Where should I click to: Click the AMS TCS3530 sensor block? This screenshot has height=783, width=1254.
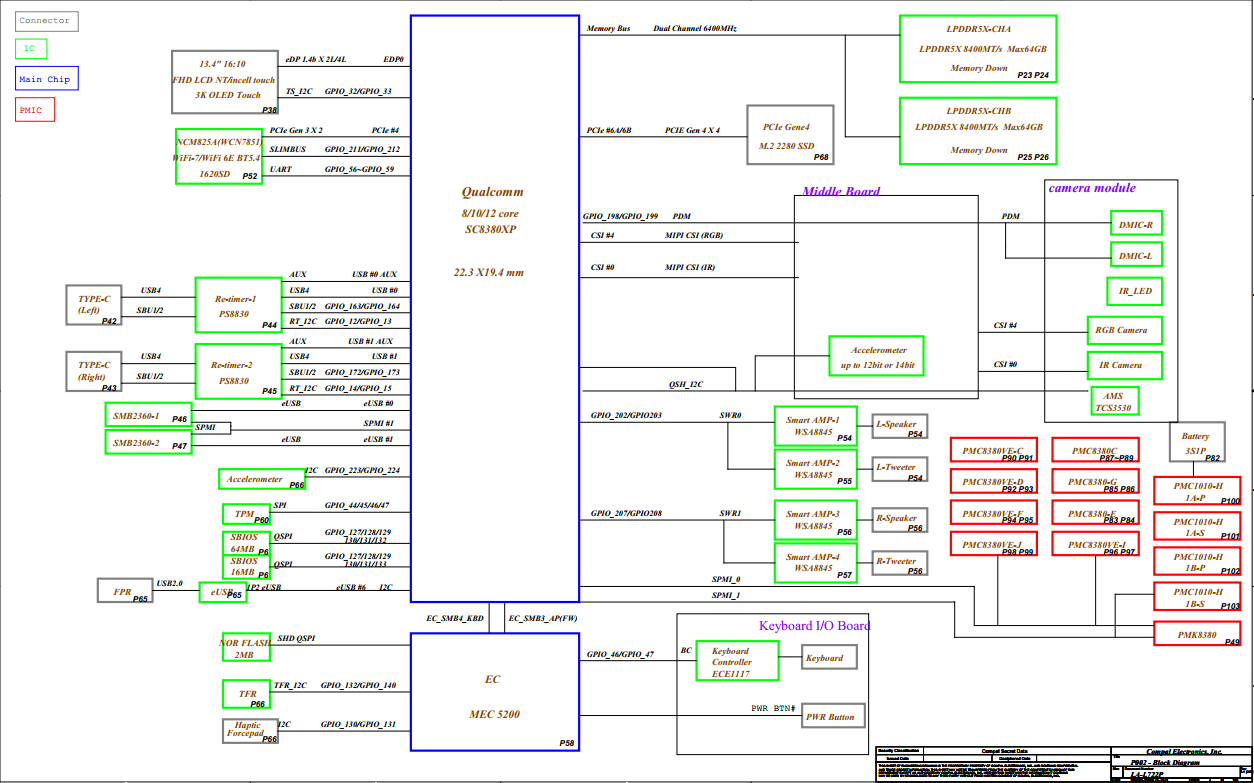(x=1113, y=401)
